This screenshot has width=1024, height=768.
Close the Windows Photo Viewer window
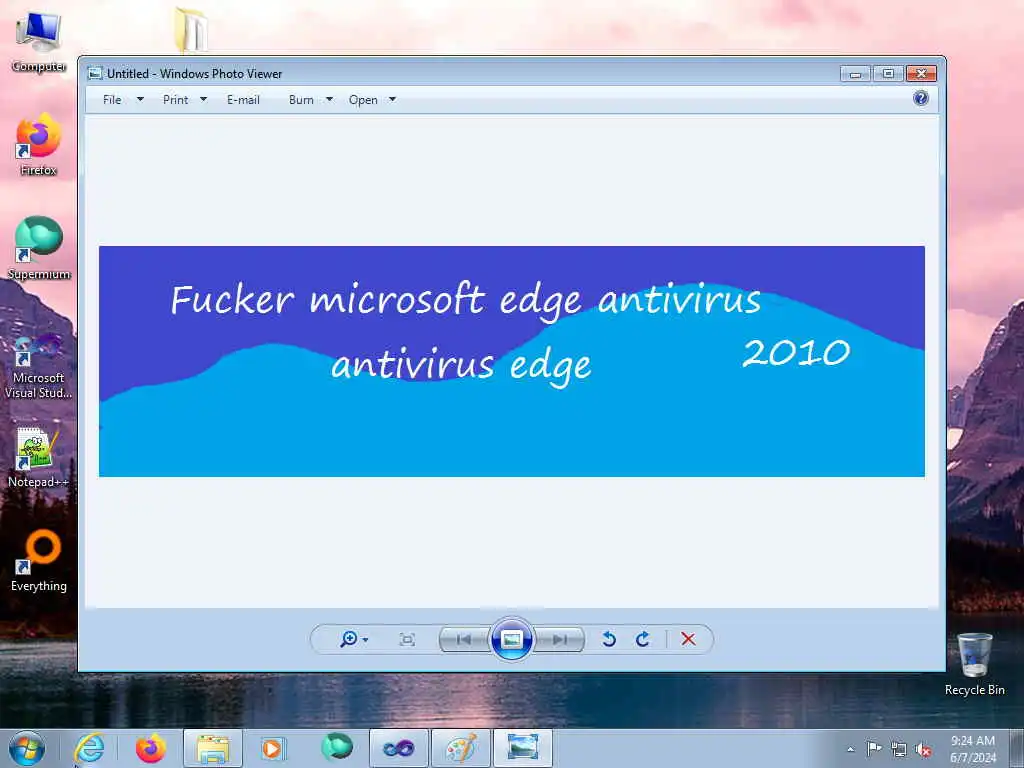(x=921, y=74)
